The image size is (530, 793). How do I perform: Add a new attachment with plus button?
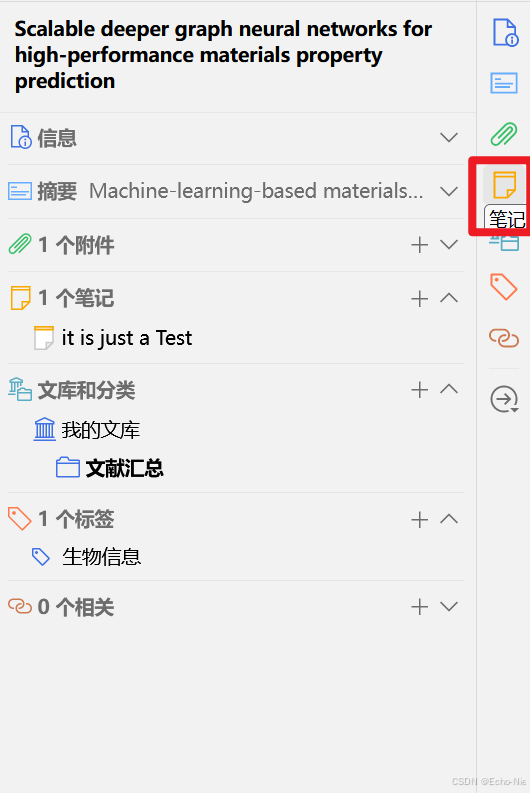pos(420,245)
